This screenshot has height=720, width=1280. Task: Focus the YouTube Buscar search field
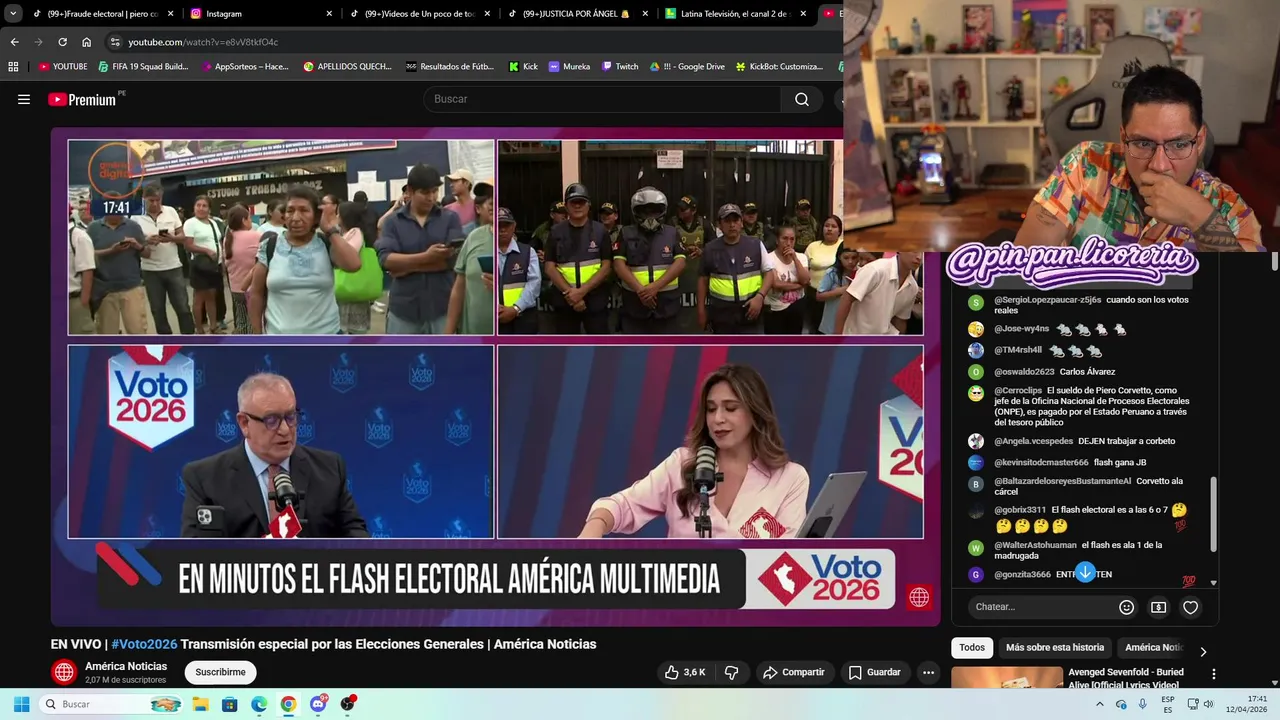tap(602, 99)
